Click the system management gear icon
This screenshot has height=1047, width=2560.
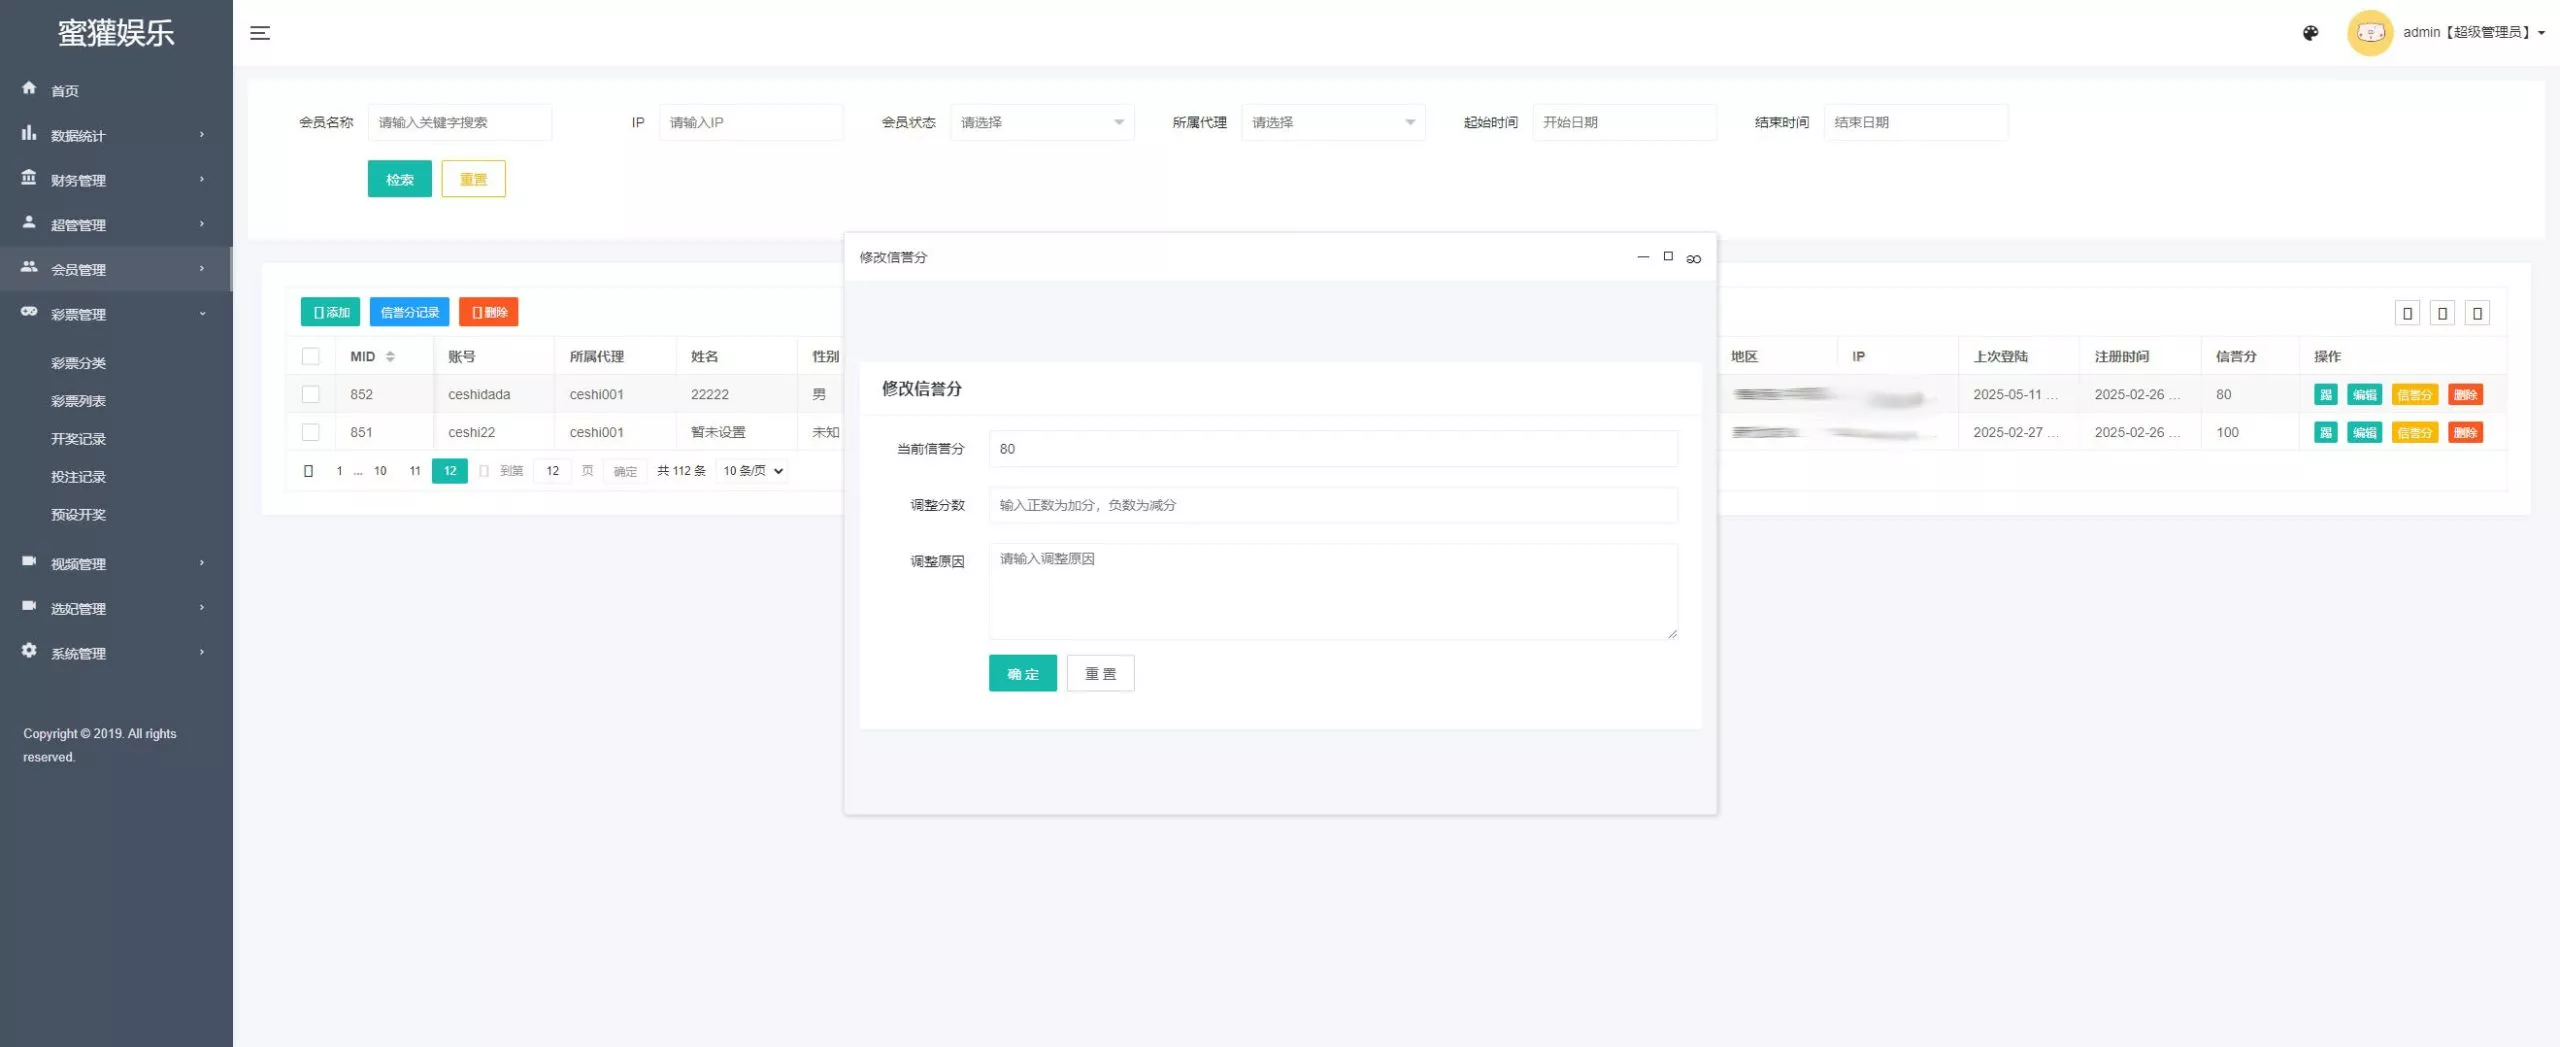29,651
